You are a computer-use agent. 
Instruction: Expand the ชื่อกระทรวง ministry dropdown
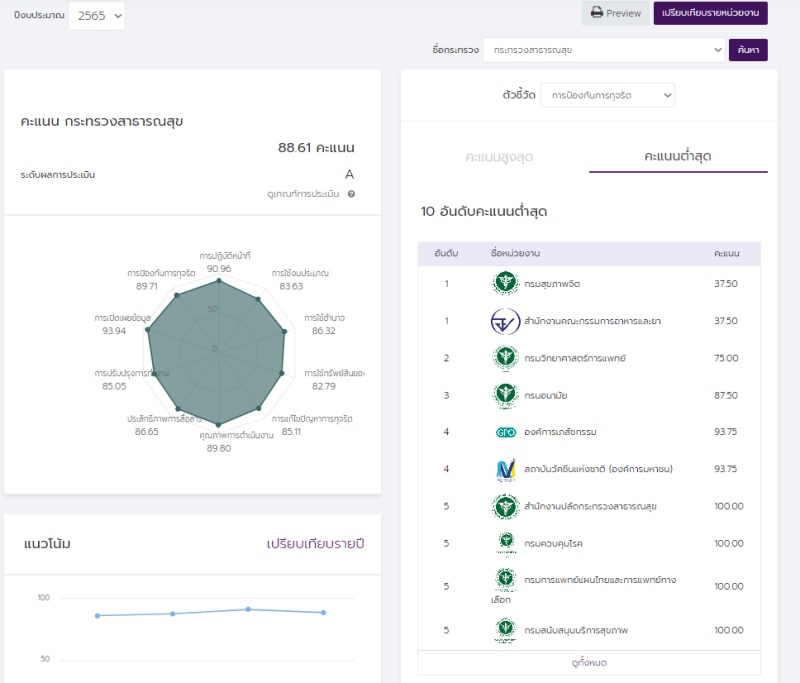coord(603,49)
